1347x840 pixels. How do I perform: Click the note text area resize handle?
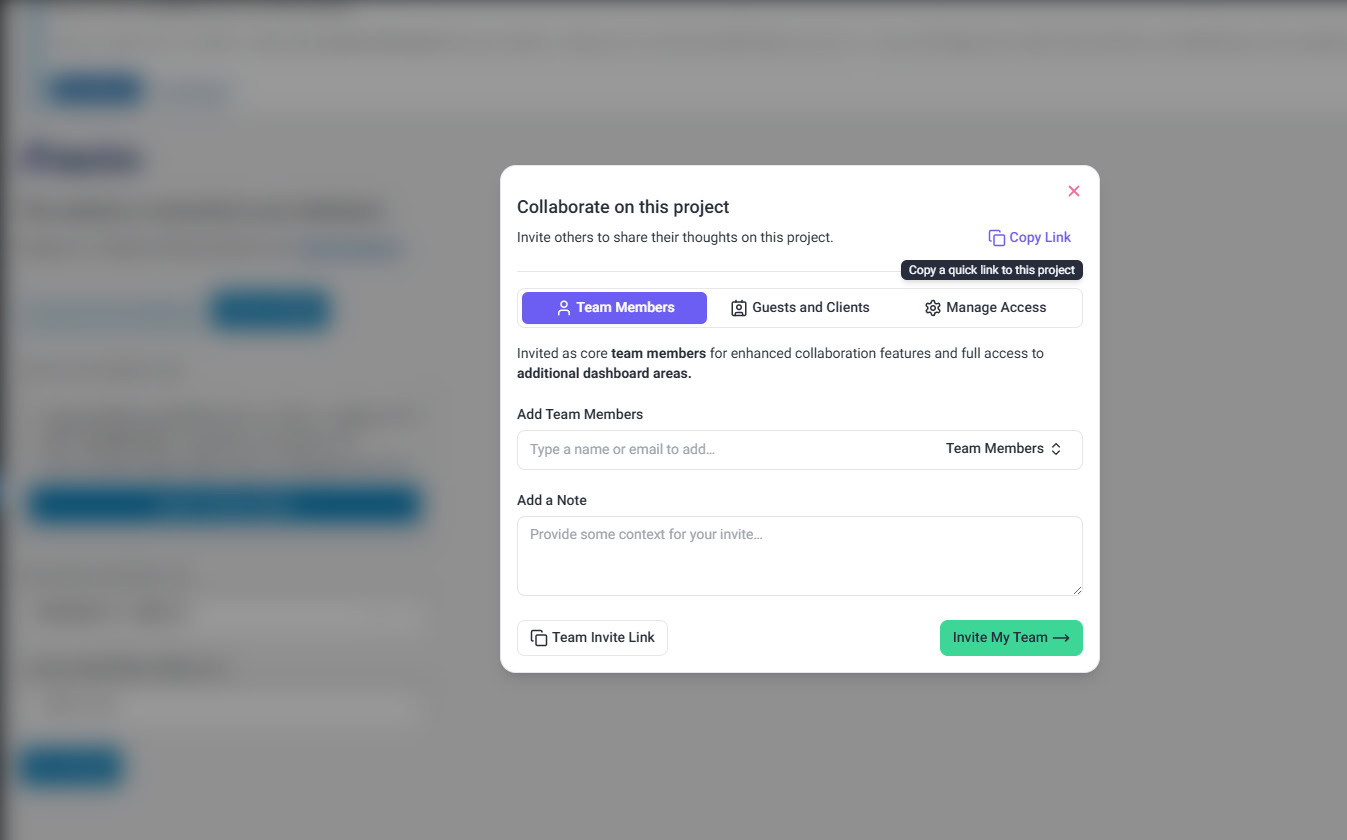1077,590
